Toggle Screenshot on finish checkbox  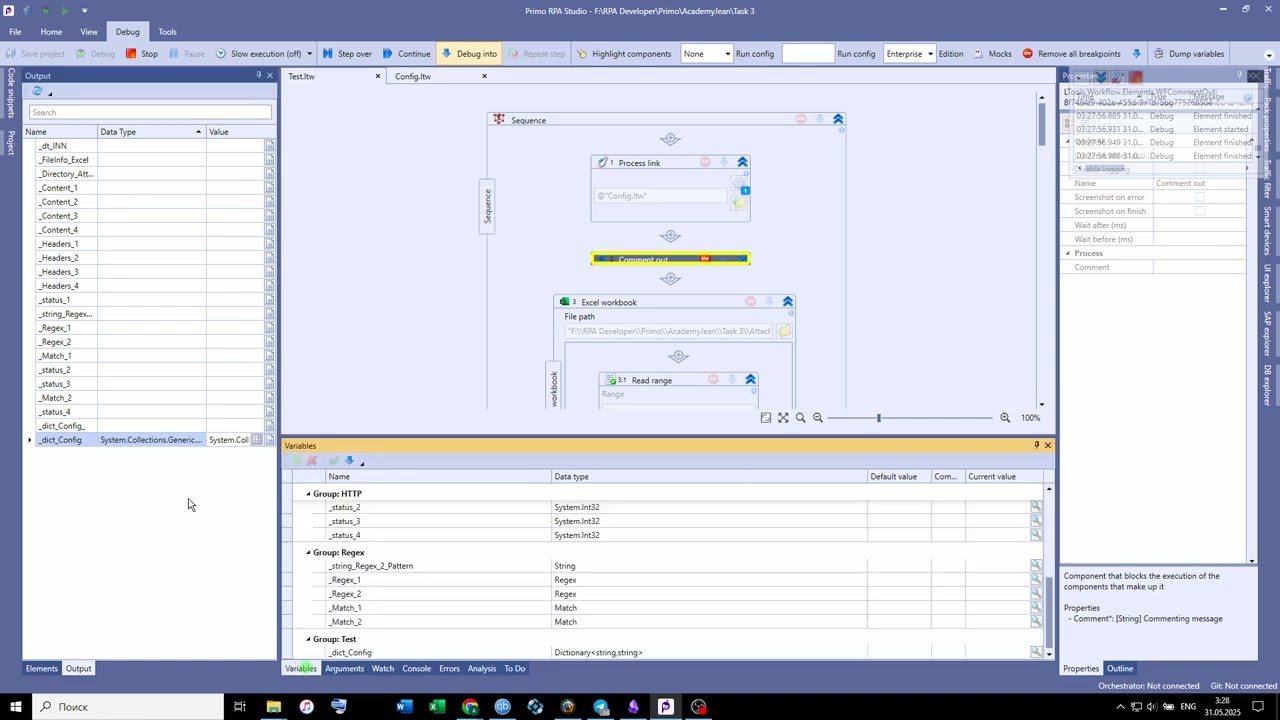click(1200, 211)
